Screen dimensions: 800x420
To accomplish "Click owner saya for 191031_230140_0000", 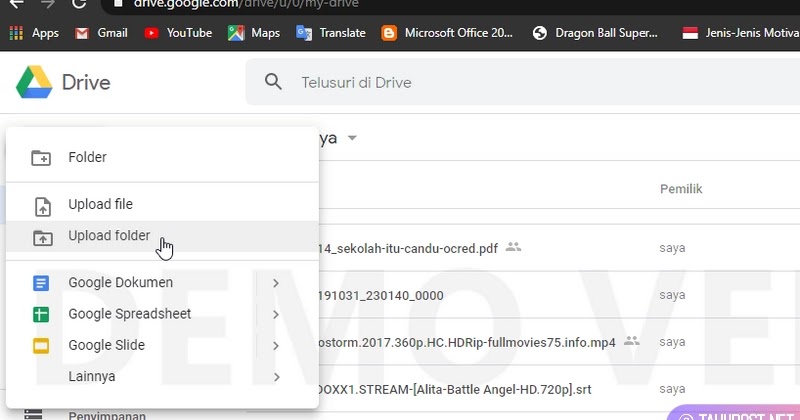I will point(672,295).
